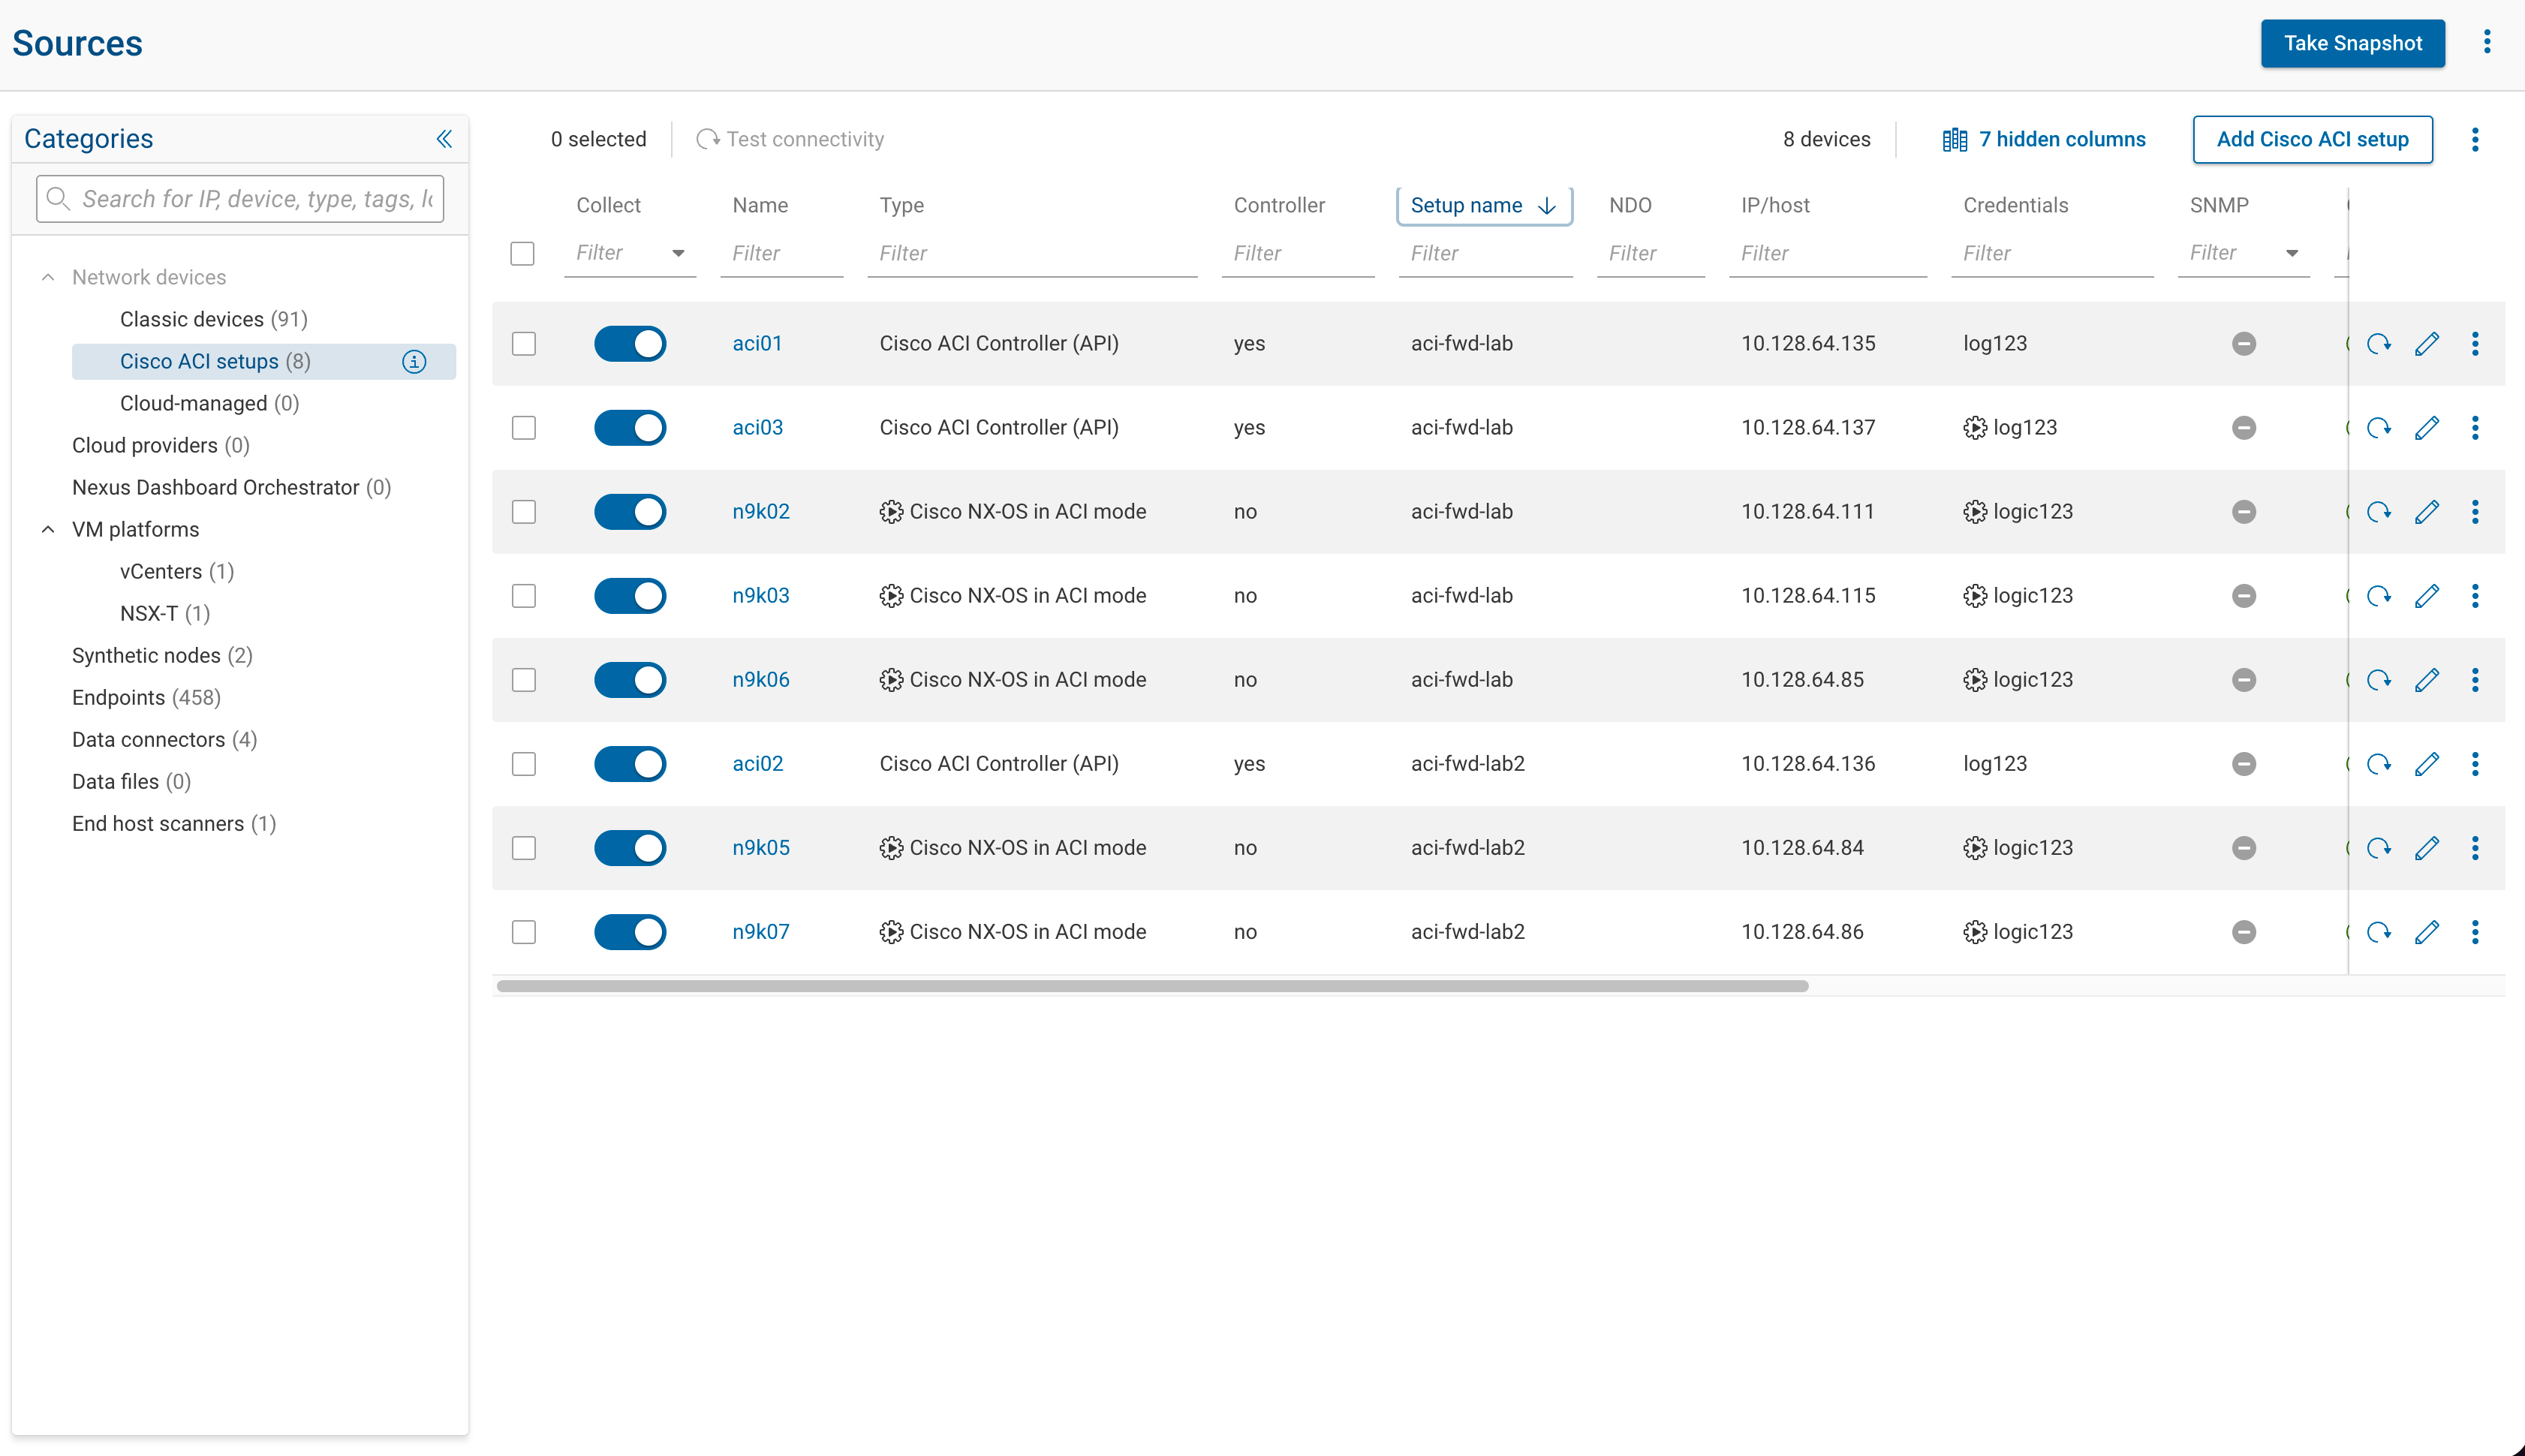Click the Type column header
The image size is (2525, 1456).
click(x=901, y=206)
